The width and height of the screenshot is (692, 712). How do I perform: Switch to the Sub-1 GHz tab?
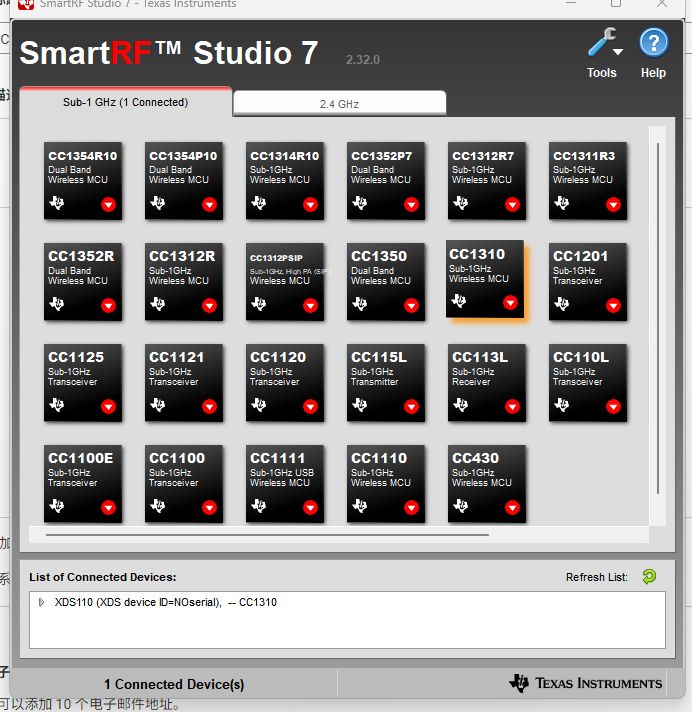(126, 102)
